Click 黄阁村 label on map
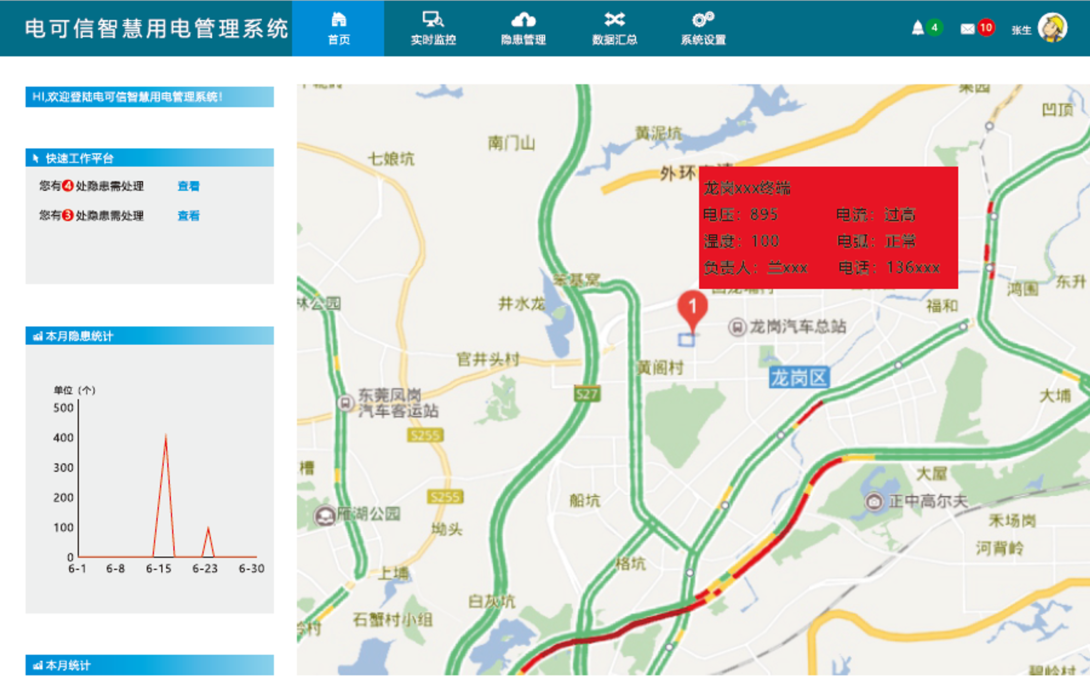 (661, 368)
